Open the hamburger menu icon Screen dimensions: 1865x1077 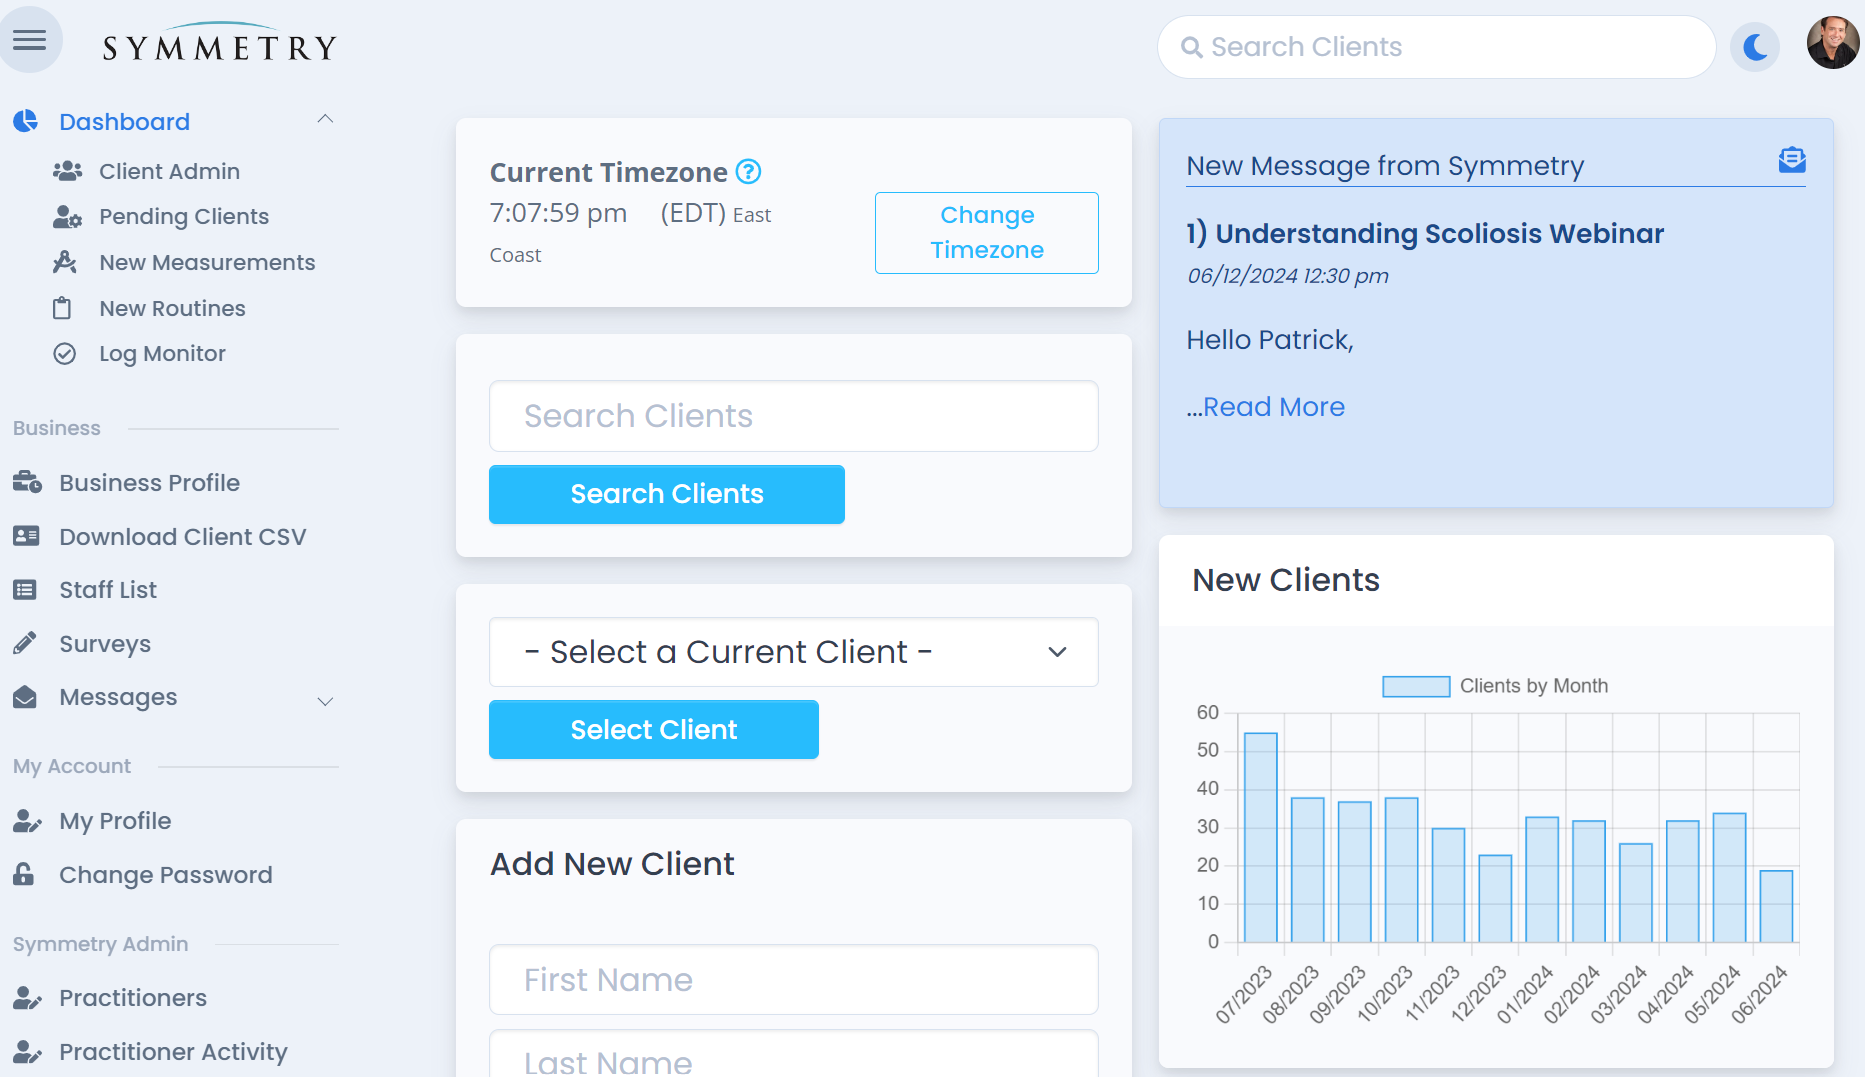coord(29,40)
